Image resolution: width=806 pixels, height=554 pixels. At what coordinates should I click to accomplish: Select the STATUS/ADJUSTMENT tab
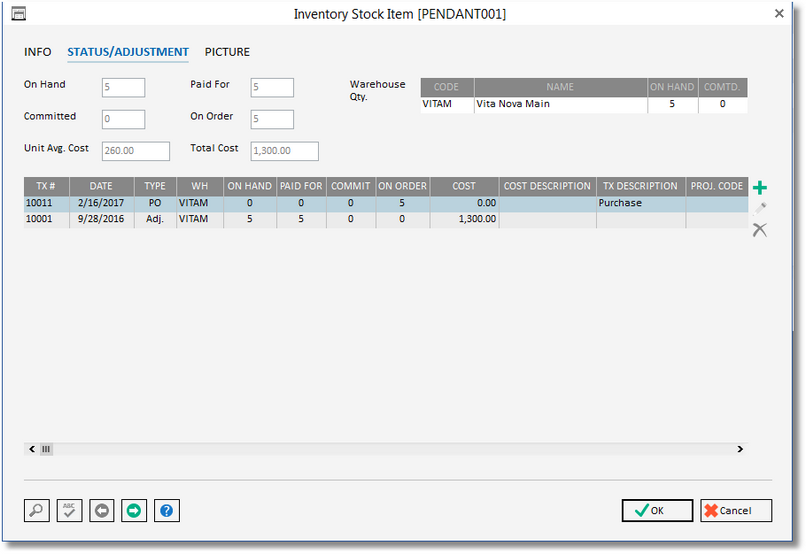tap(128, 52)
